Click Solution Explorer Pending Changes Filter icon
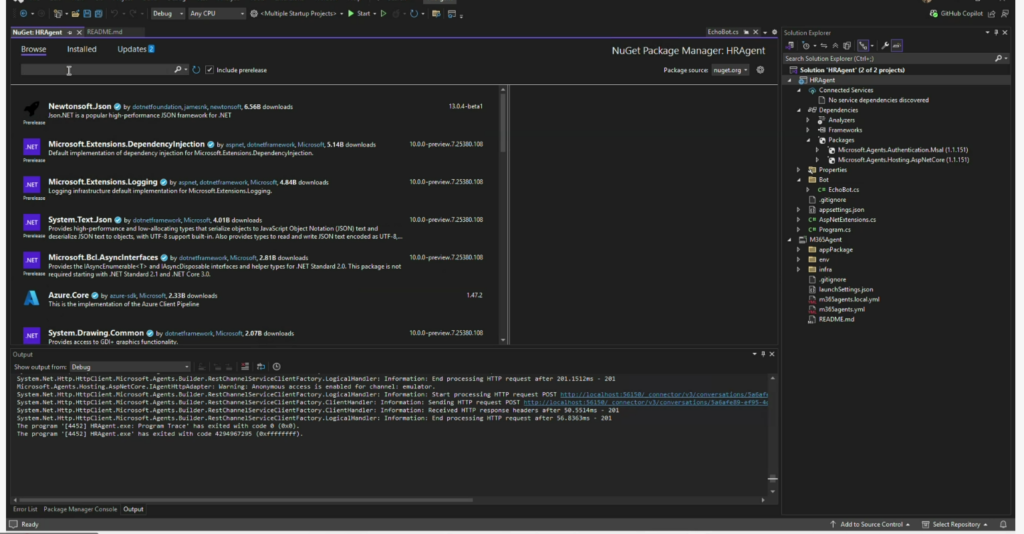 pos(807,46)
